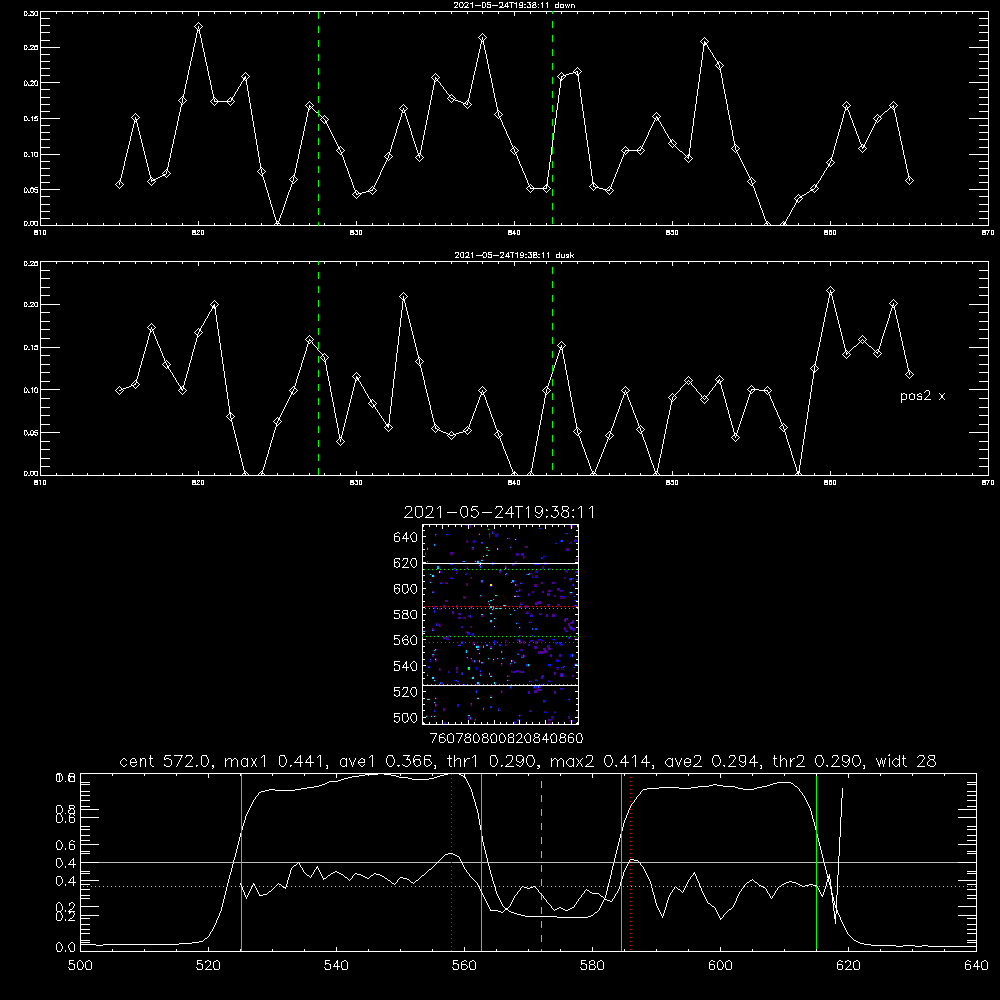Screen dimensions: 1000x1000
Task: Click the dusk plot peak marker at 860
Action: [x=830, y=291]
